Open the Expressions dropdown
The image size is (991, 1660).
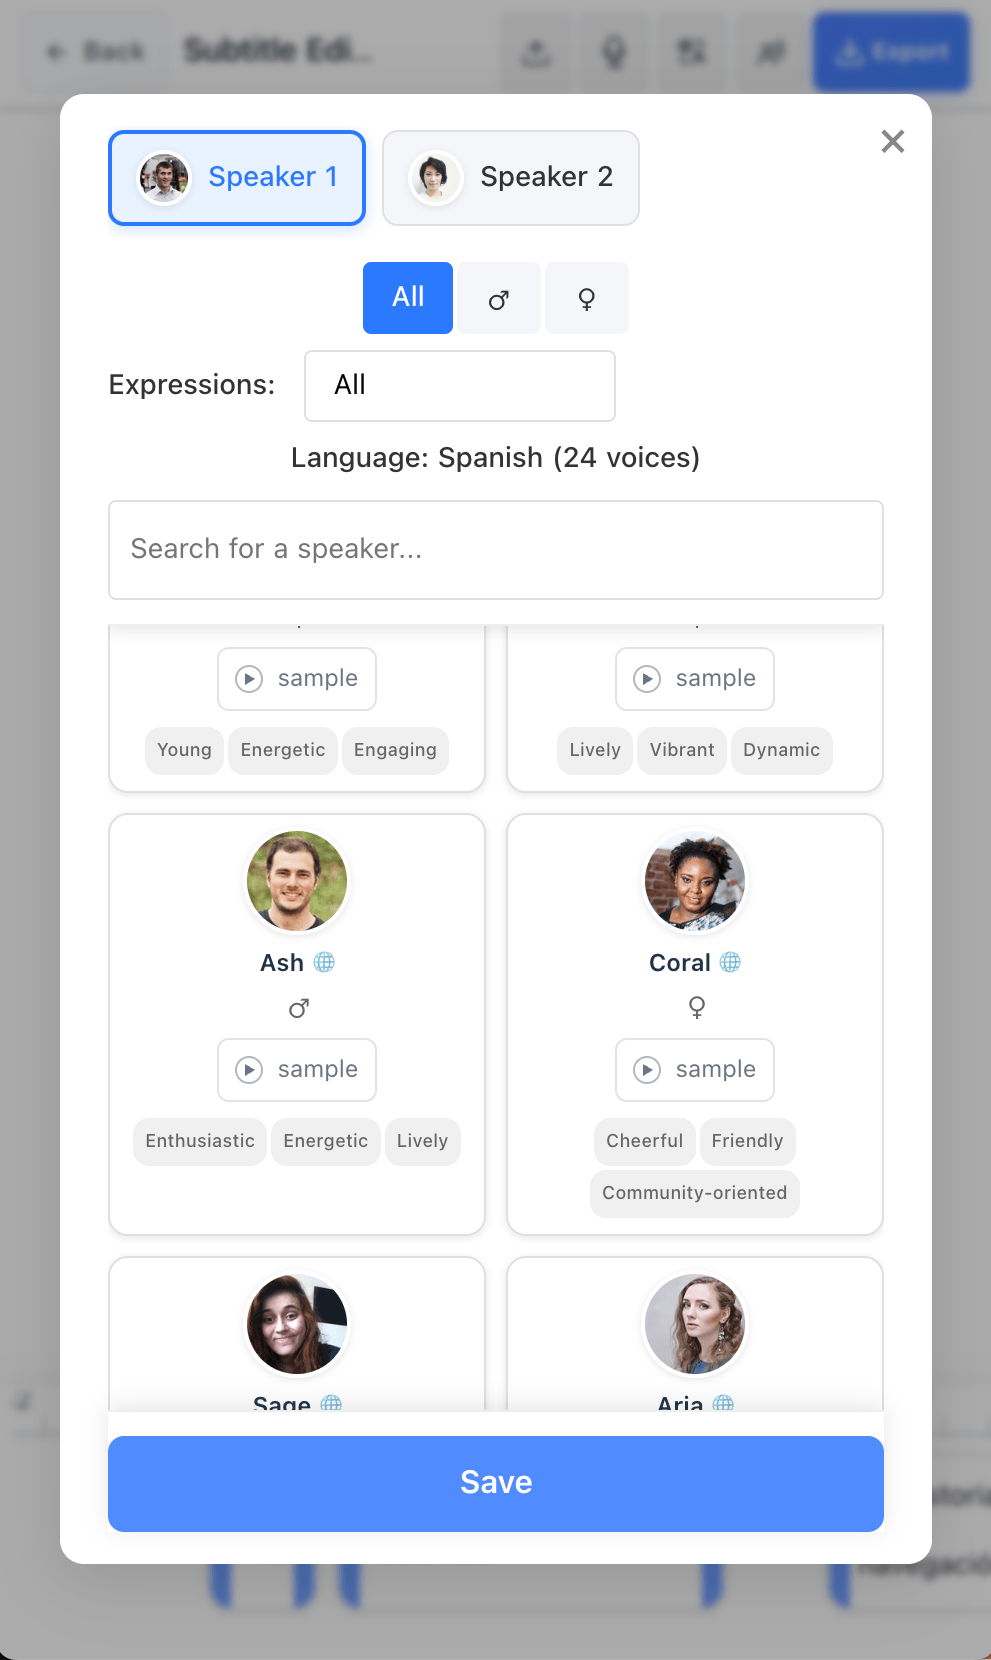(x=459, y=386)
